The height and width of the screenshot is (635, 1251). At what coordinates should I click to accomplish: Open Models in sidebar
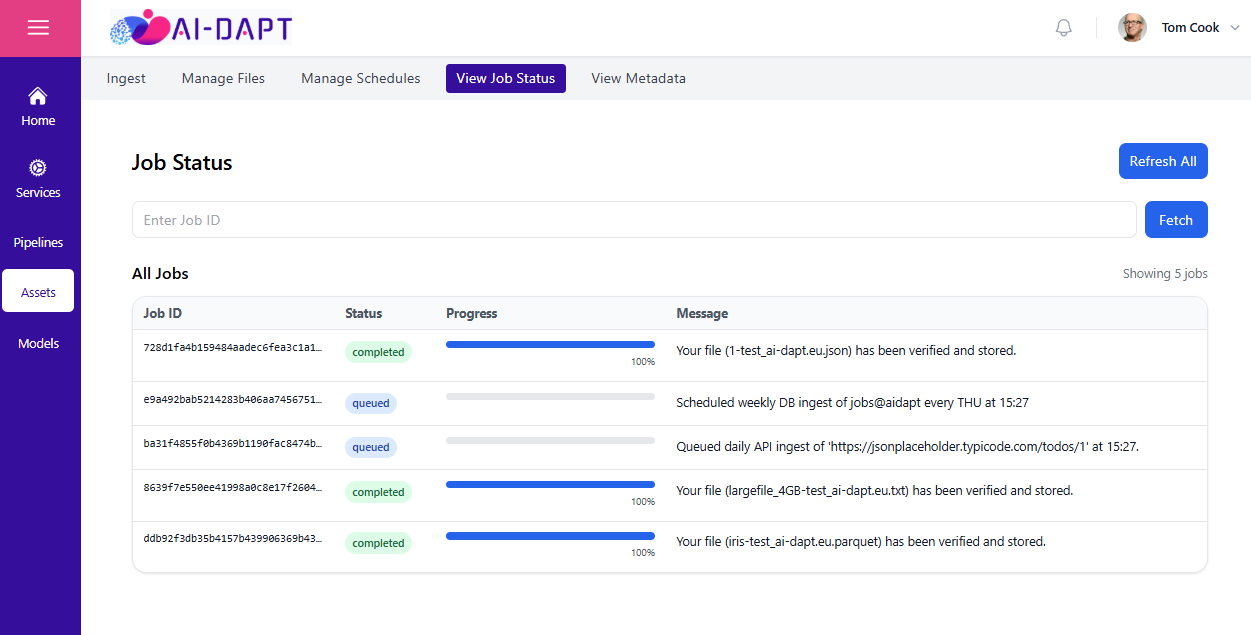point(38,343)
